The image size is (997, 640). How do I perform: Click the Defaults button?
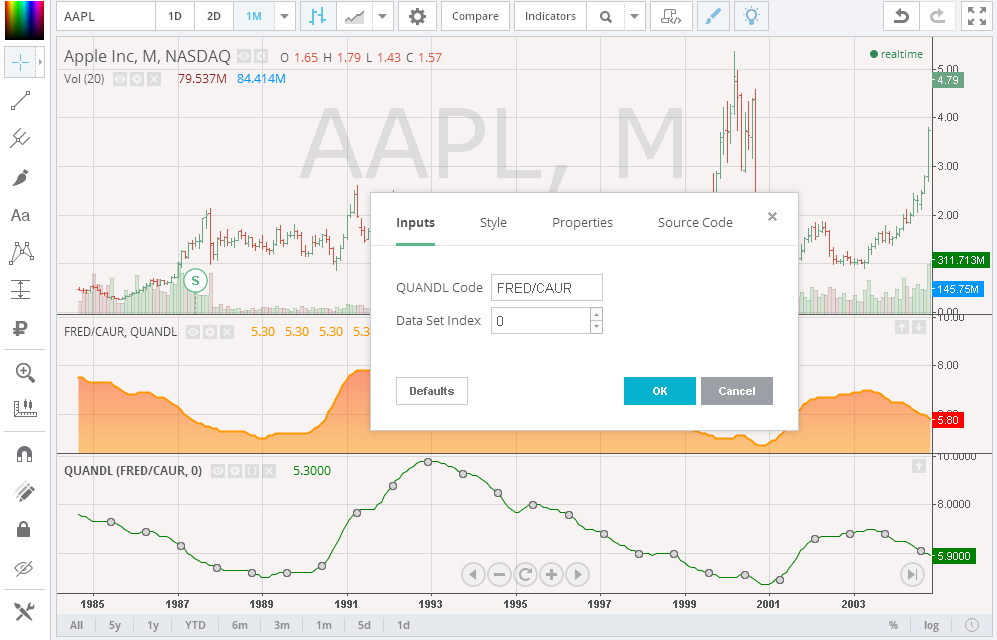(x=432, y=391)
